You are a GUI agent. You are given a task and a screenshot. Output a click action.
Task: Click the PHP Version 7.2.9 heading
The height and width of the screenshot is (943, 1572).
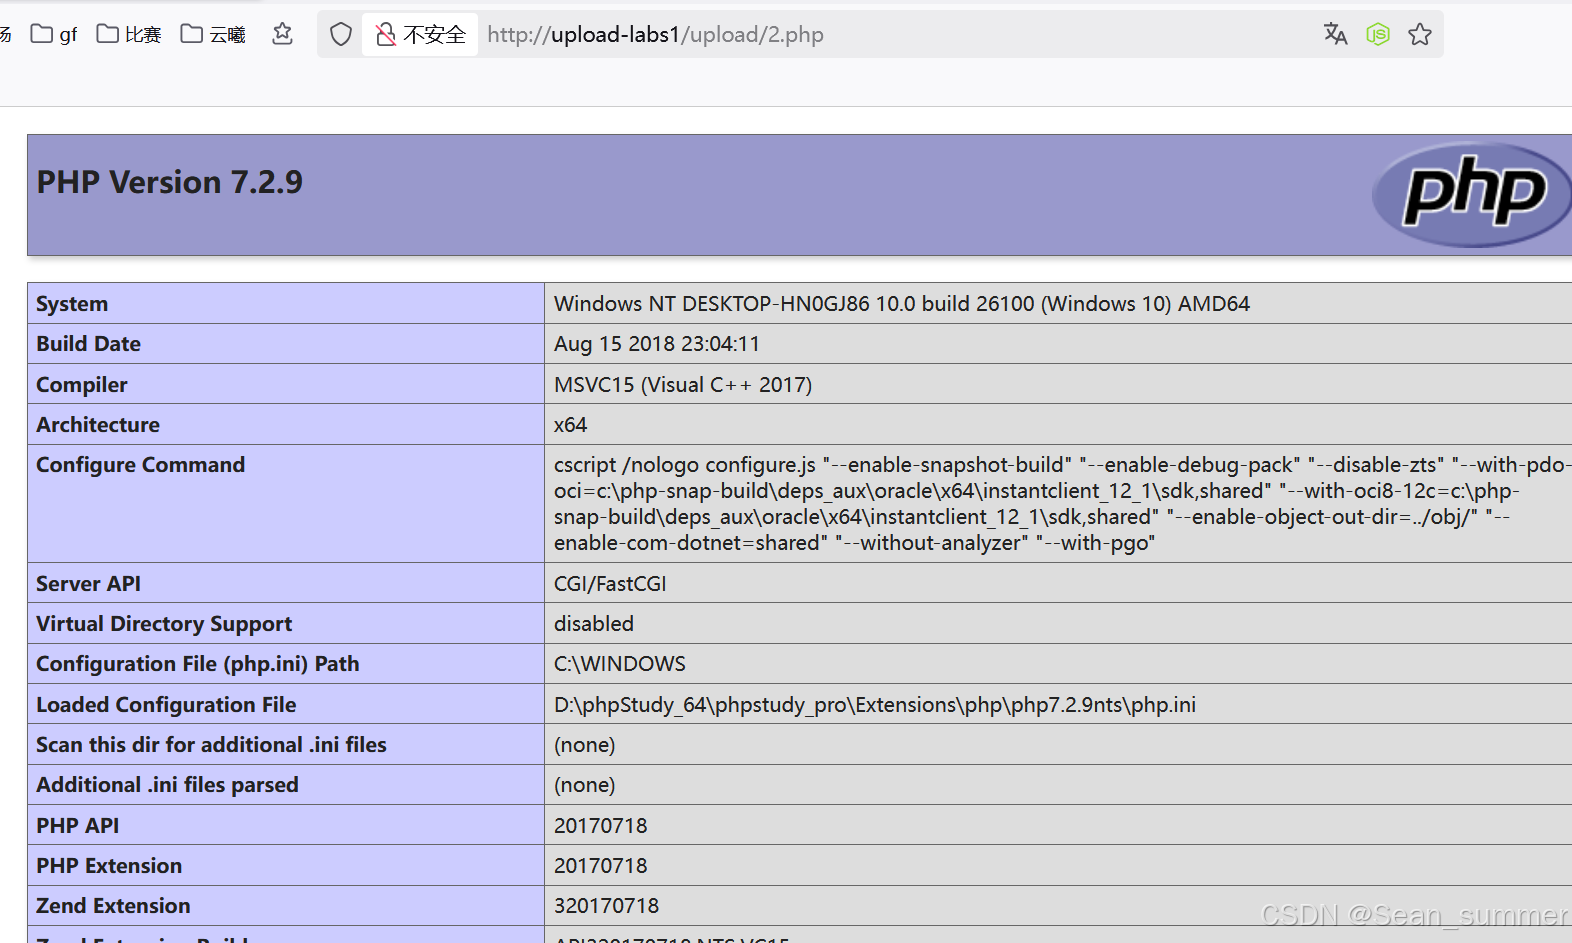[170, 182]
